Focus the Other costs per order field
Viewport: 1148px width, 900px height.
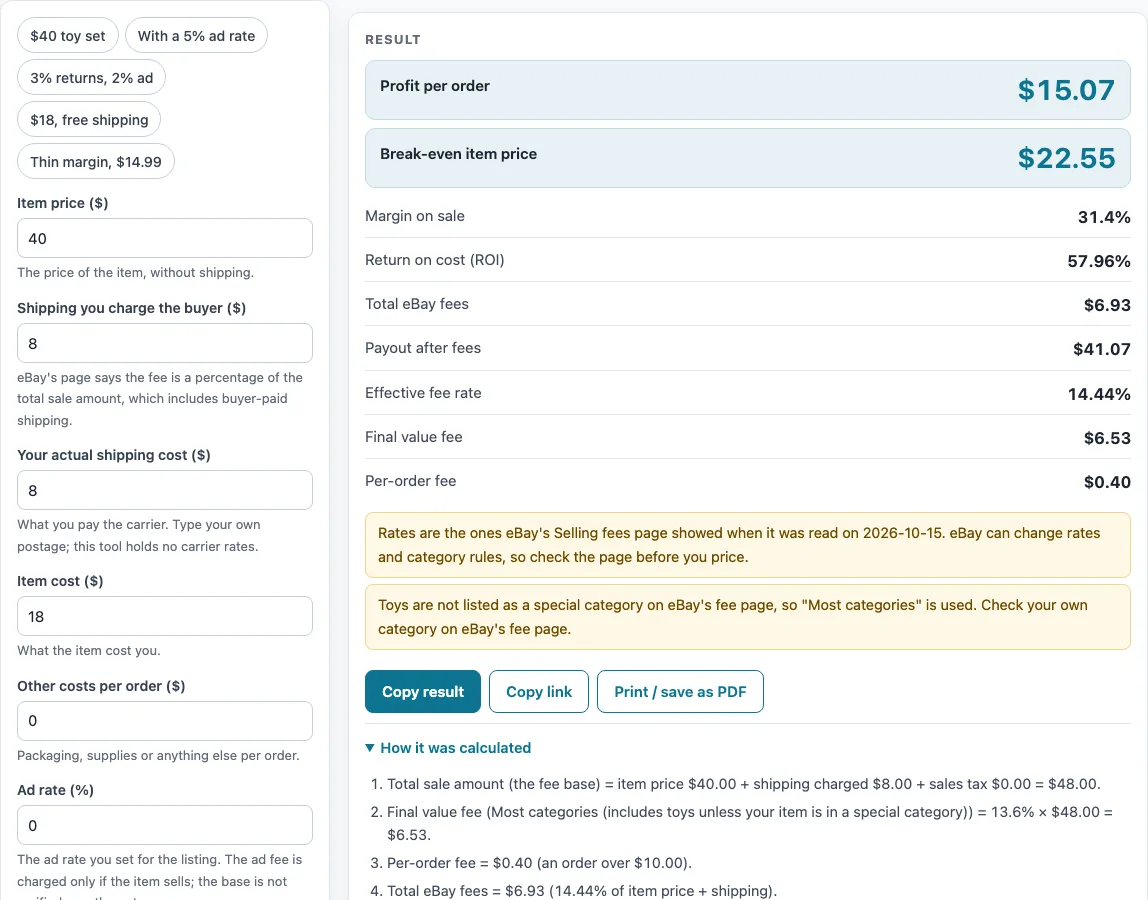[x=165, y=721]
